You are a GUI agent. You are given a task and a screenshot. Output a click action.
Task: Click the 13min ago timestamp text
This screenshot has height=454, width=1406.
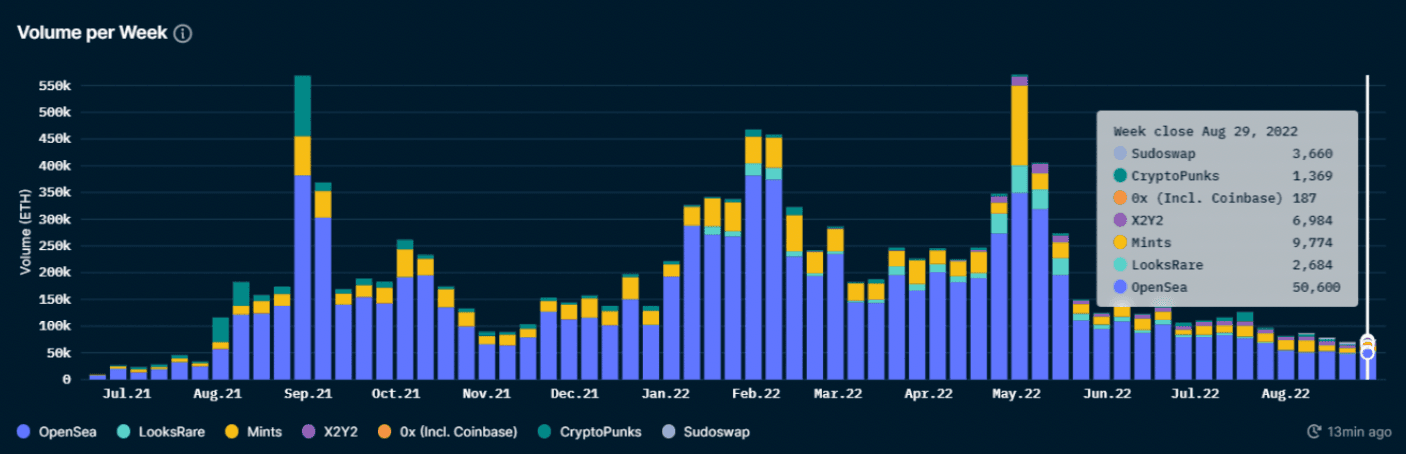pyautogui.click(x=1358, y=432)
